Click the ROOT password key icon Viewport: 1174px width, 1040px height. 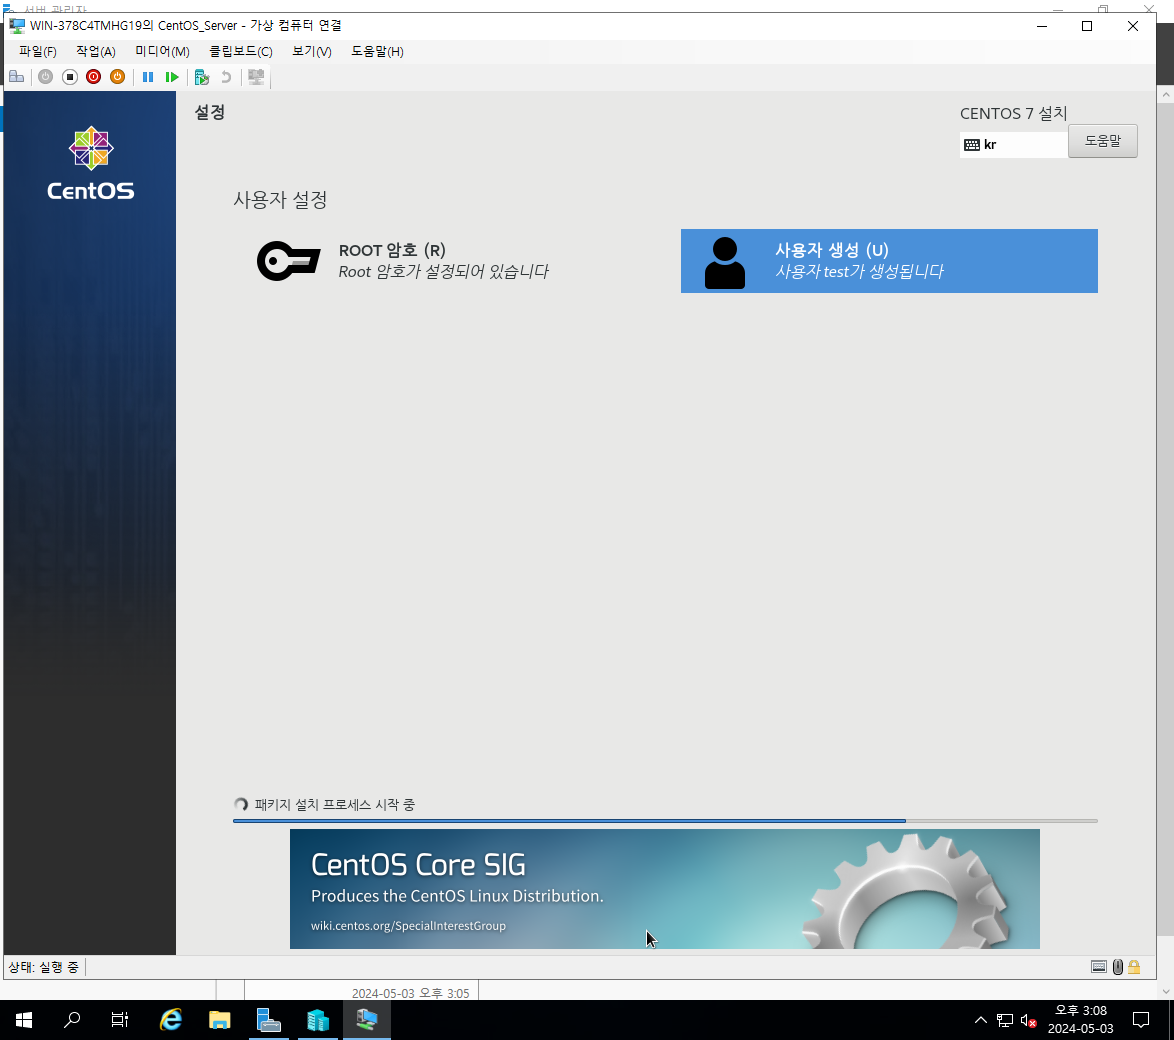pyautogui.click(x=288, y=261)
